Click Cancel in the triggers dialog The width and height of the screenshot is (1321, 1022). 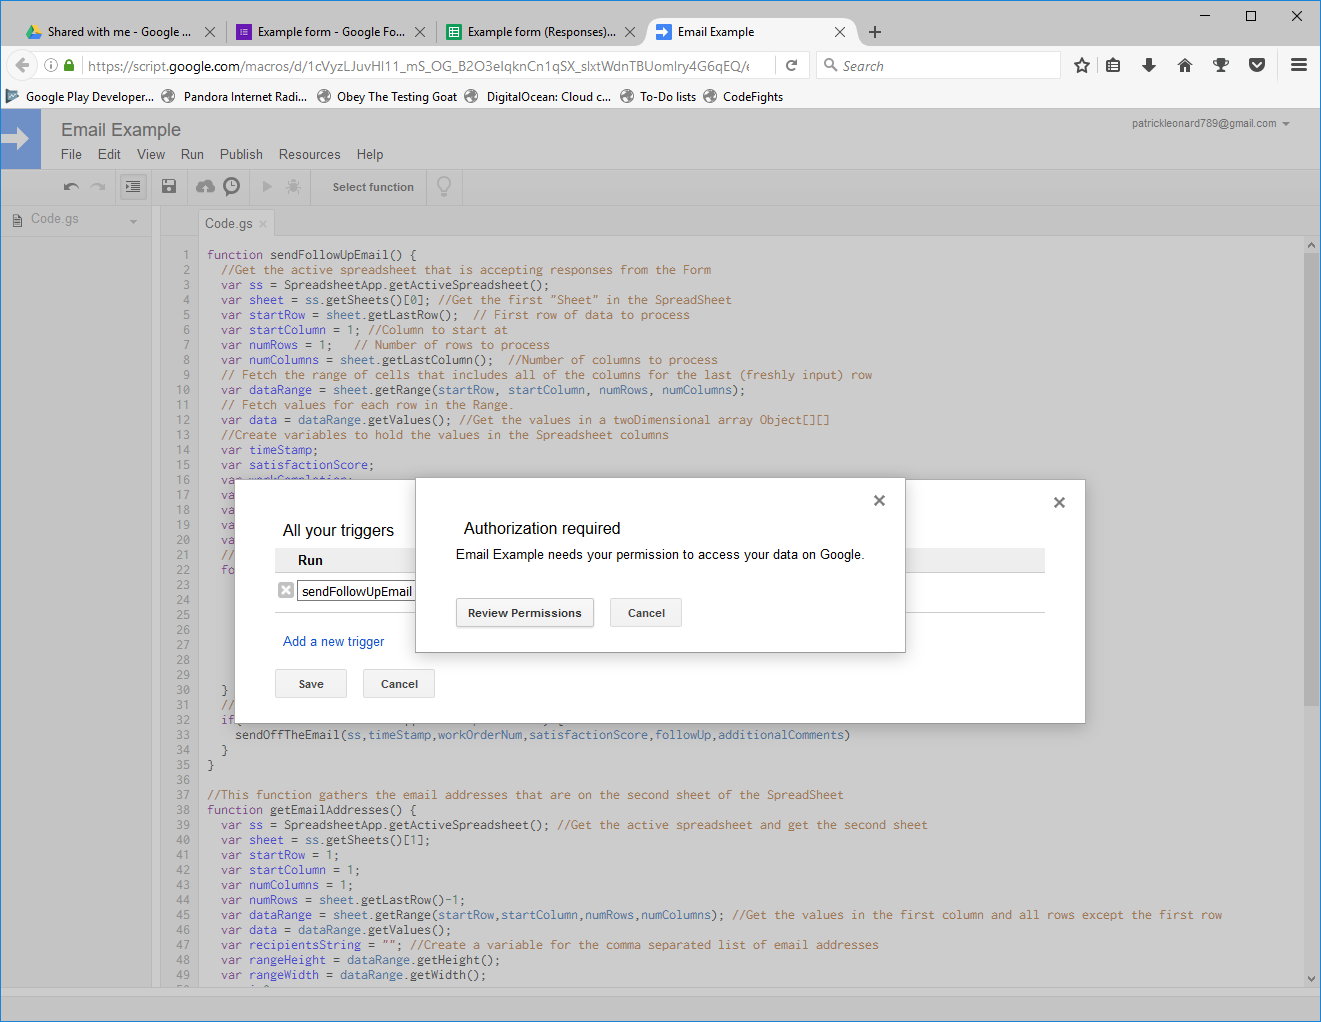[399, 684]
